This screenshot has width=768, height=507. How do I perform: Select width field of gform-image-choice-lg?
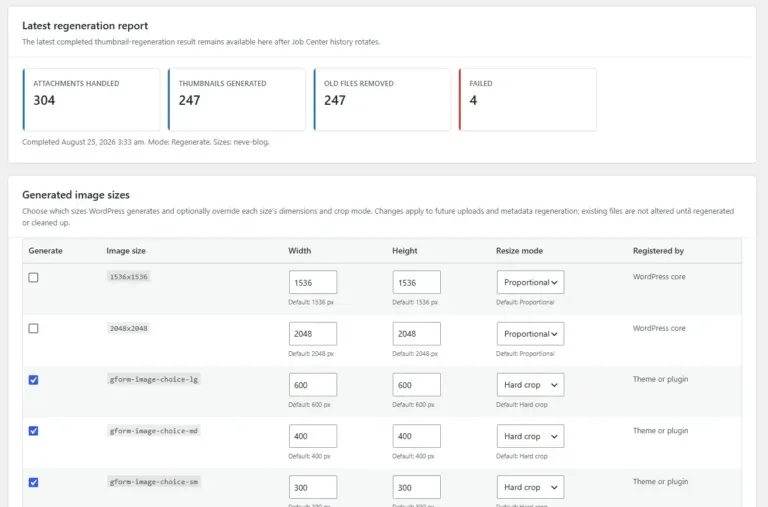[x=313, y=385]
